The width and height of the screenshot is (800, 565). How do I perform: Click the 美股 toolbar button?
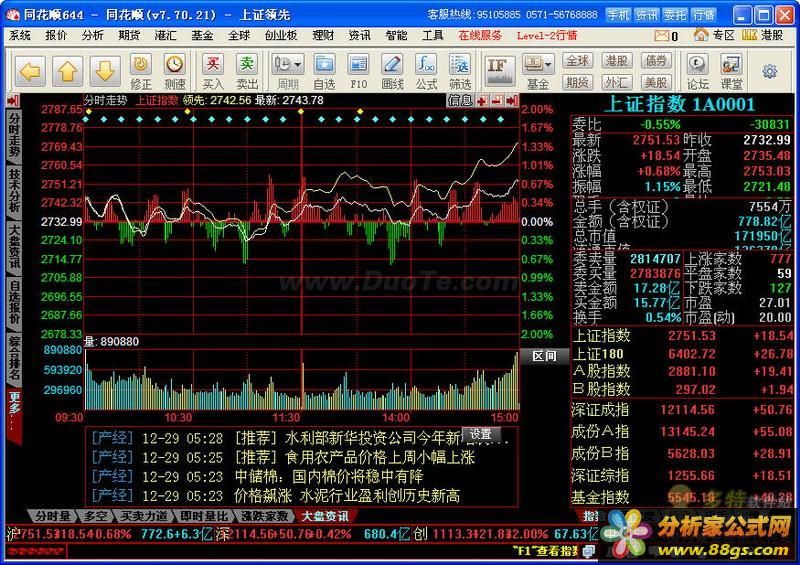tap(656, 82)
